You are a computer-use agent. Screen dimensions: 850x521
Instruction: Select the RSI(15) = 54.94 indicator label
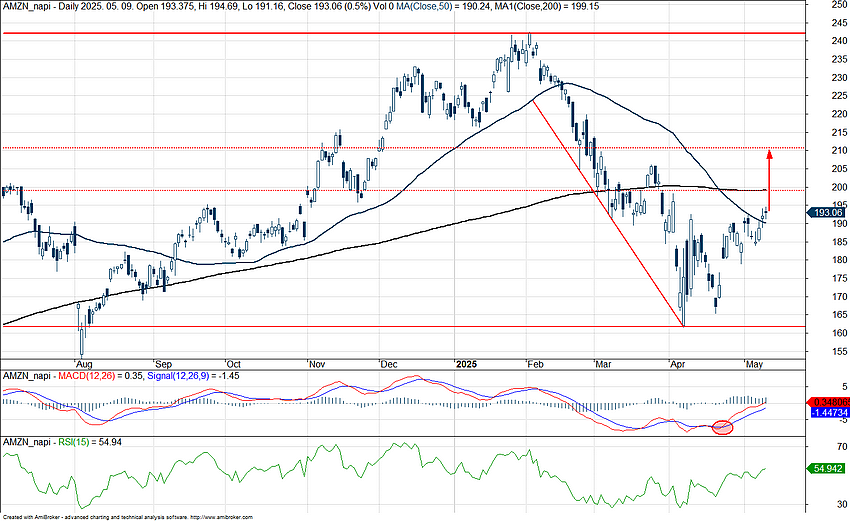89,442
